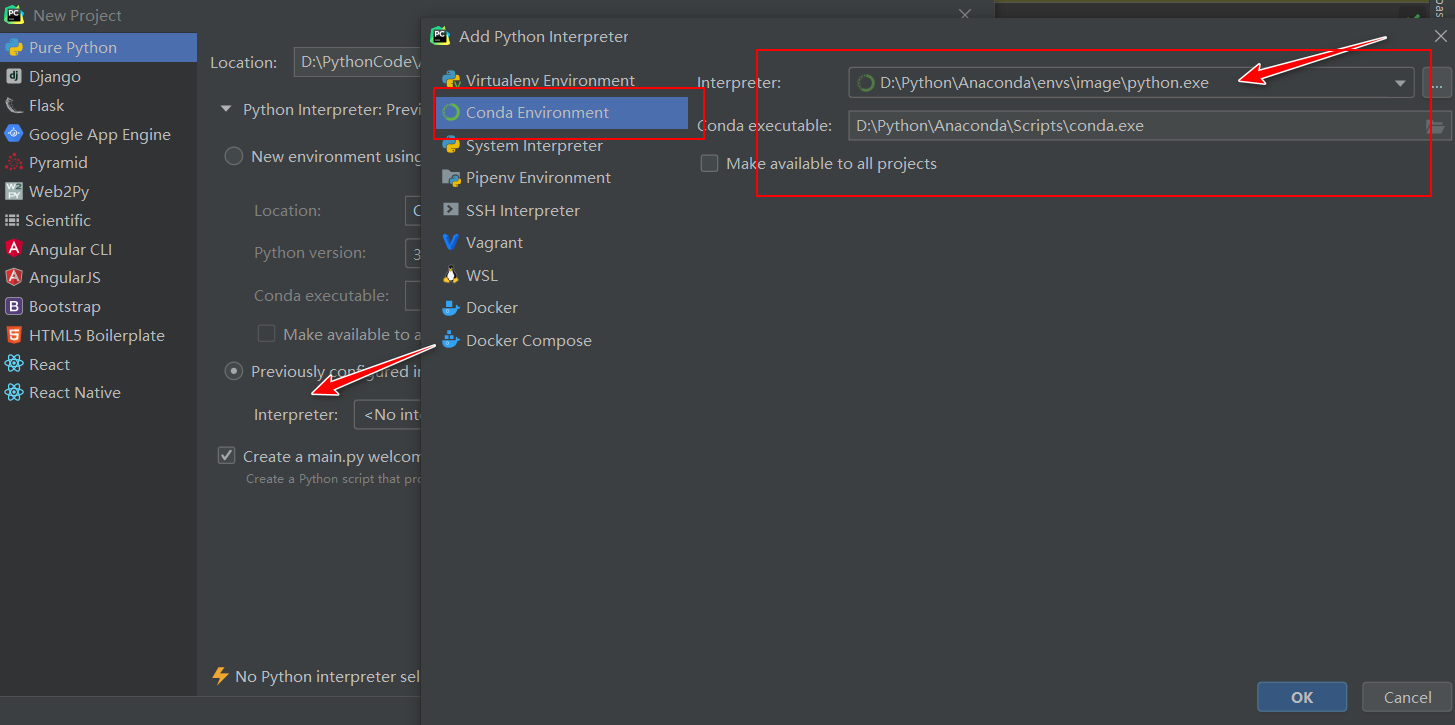Select Conda Environment in the list
Screen dimensions: 1455x725
tap(562, 112)
